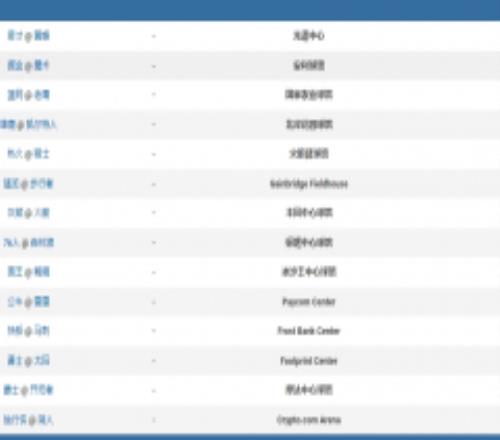Click 步行者 in the Gainbridge Fieldhouse row
This screenshot has width=500, height=440.
coord(42,184)
